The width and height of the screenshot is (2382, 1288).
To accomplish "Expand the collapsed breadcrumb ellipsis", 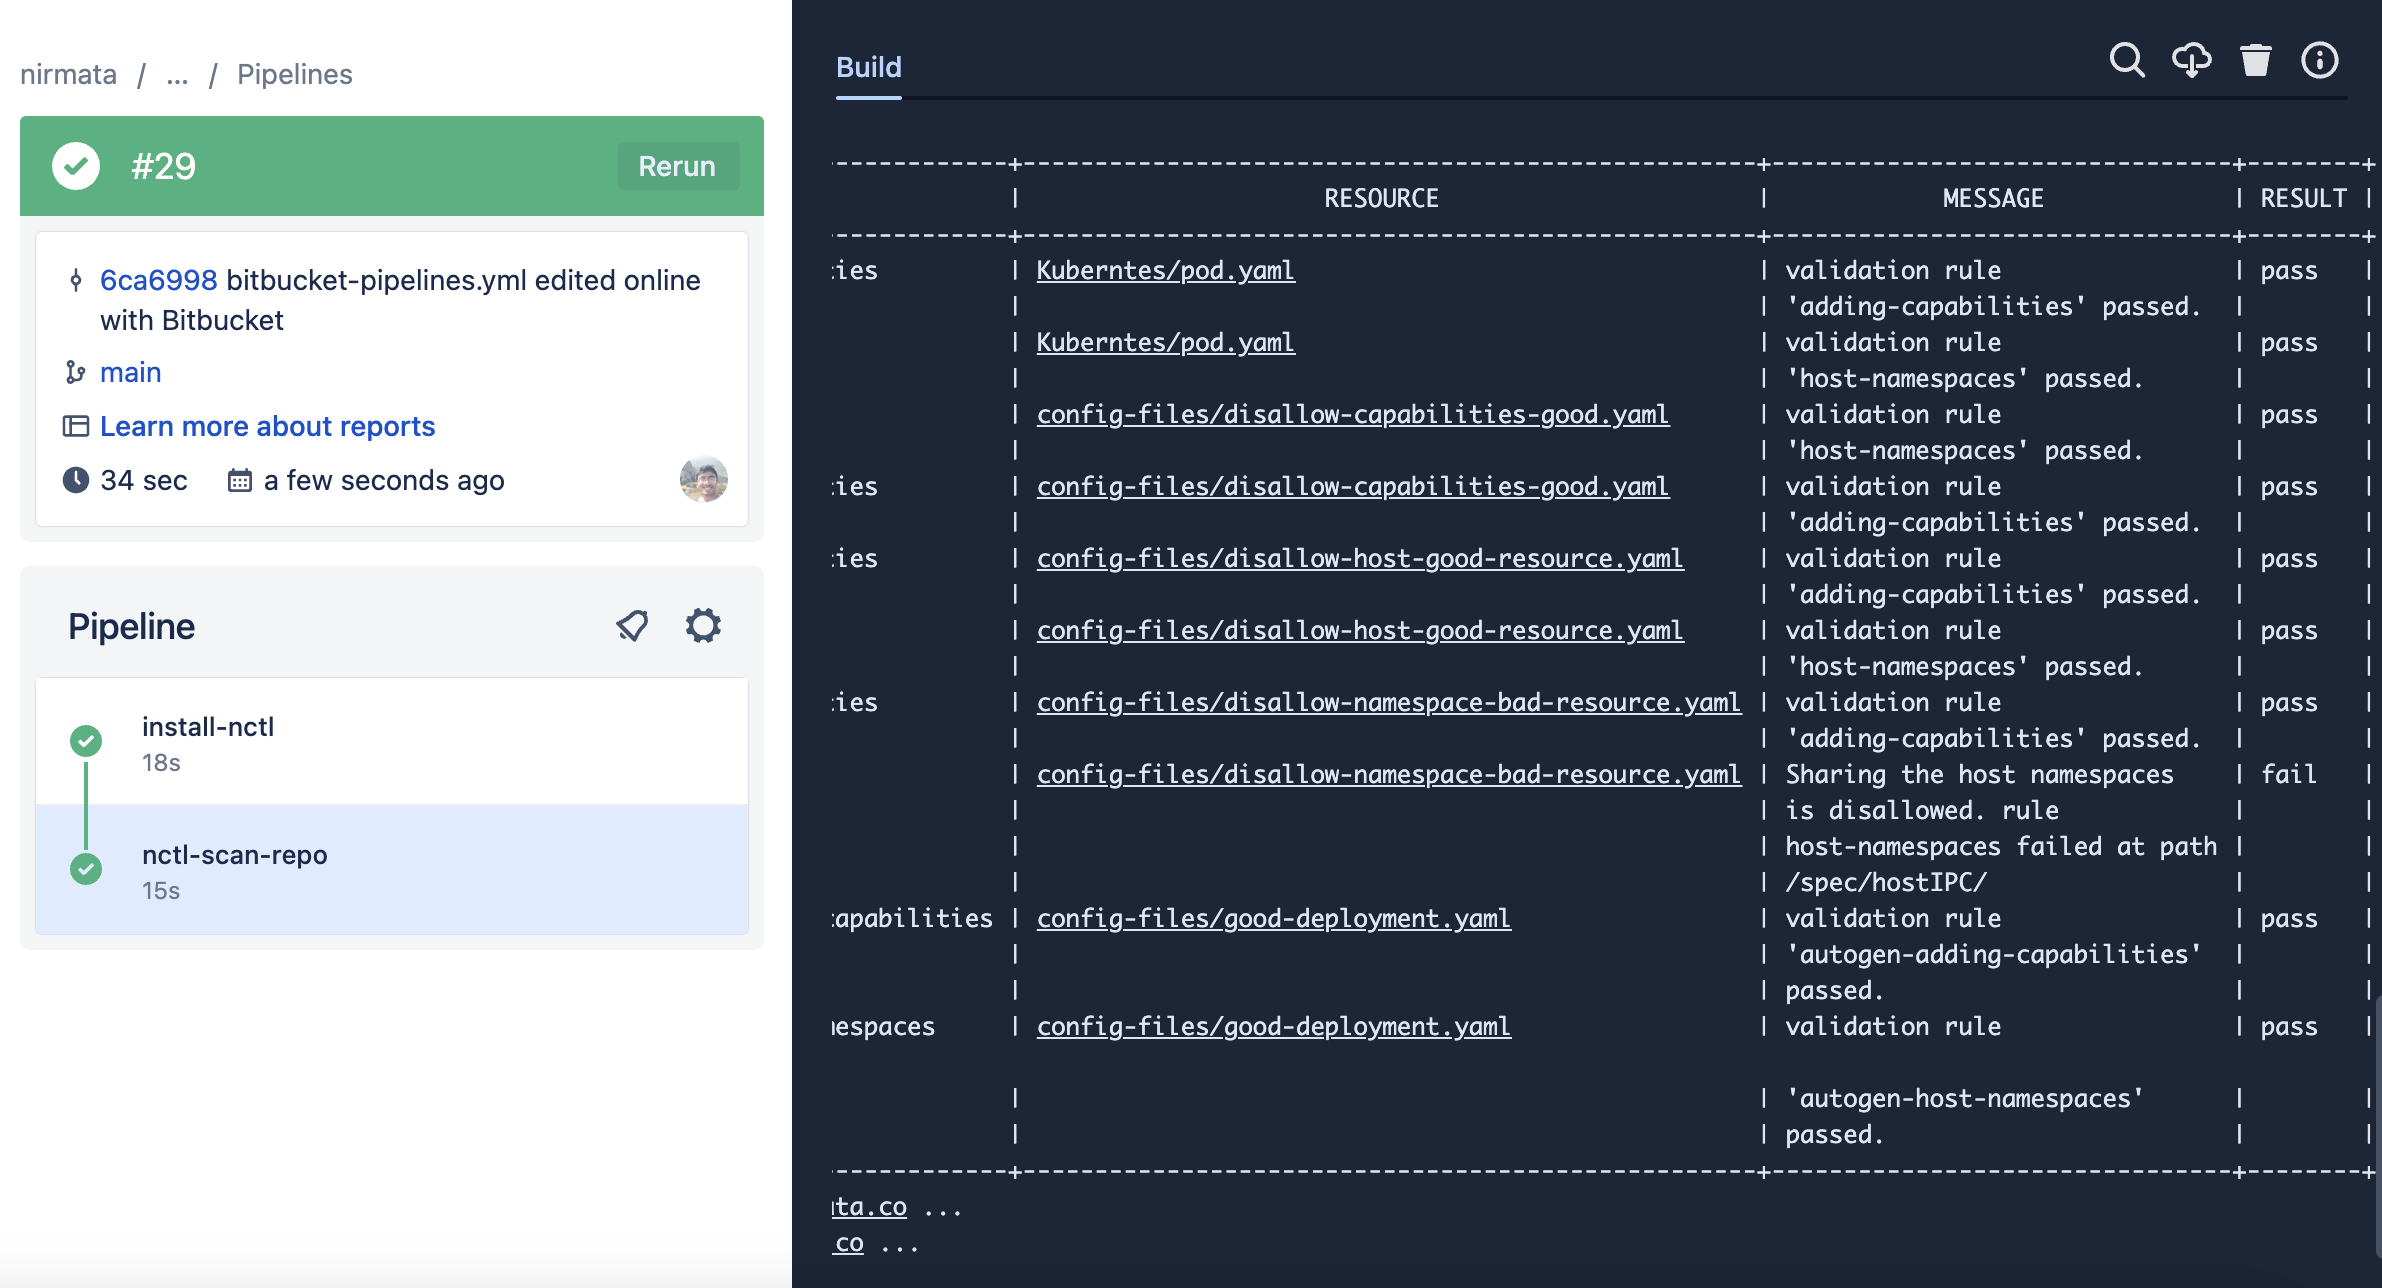I will 177,74.
